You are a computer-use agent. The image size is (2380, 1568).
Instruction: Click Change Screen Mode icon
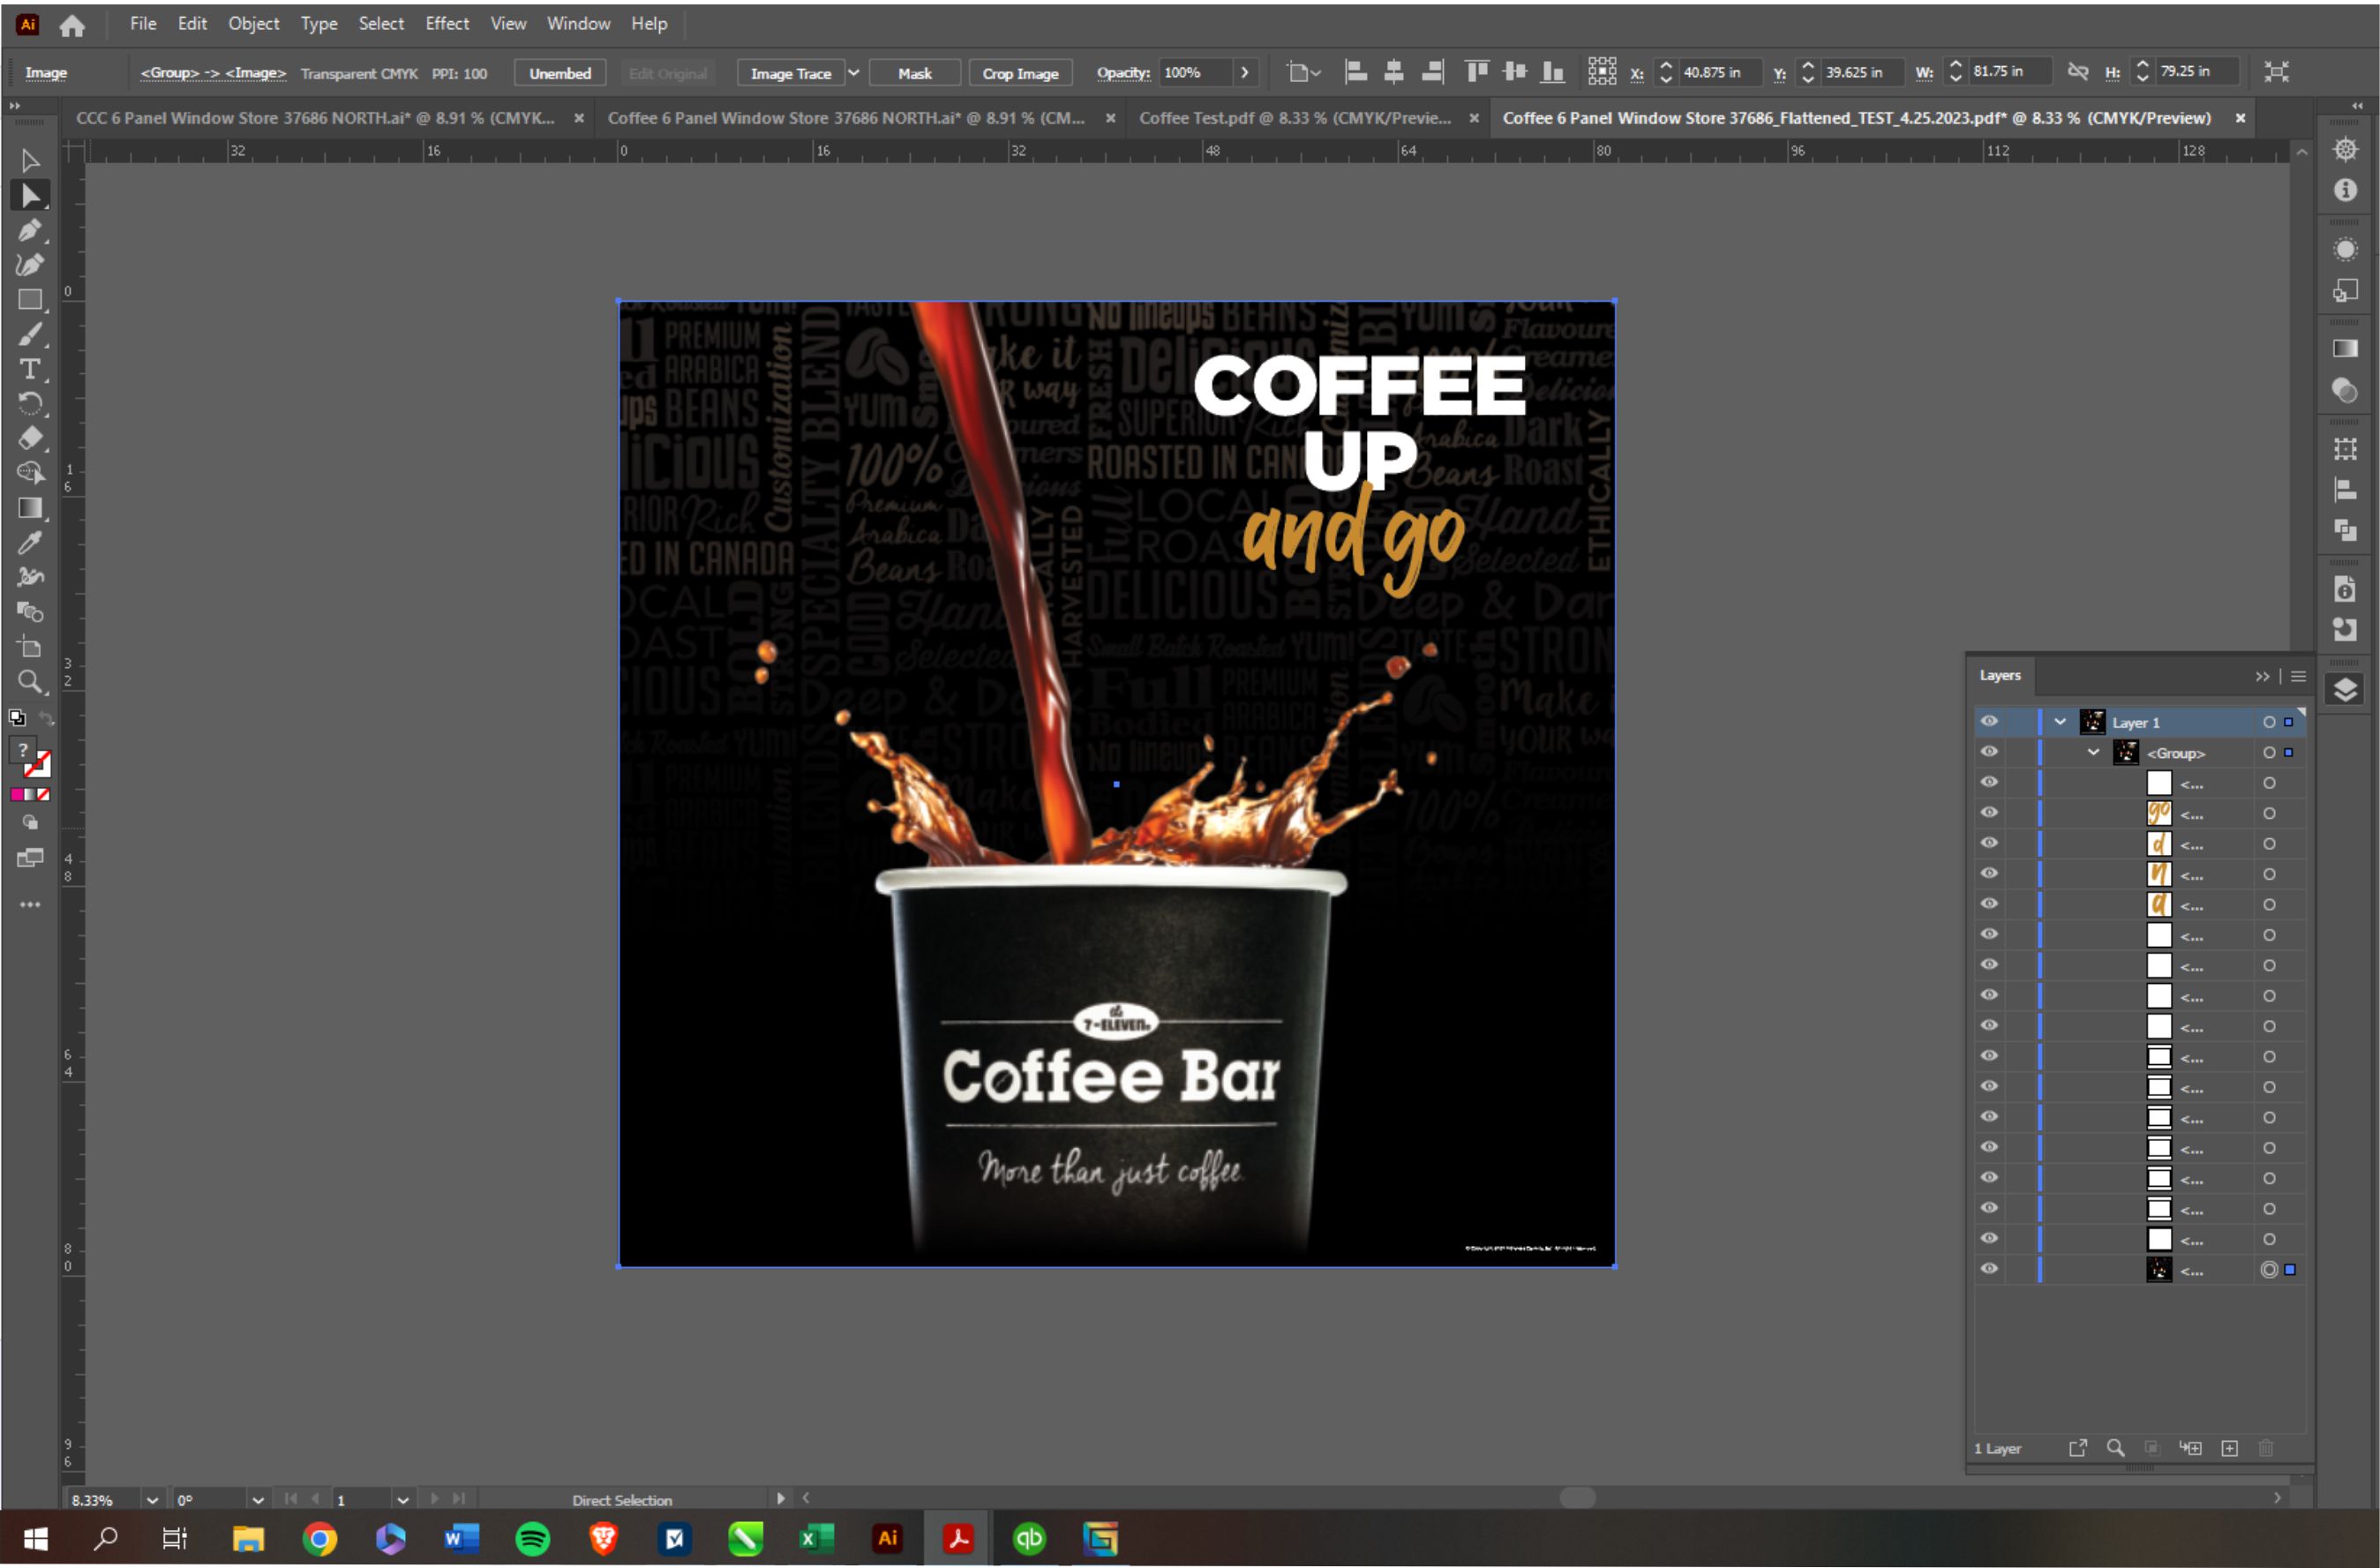click(30, 858)
